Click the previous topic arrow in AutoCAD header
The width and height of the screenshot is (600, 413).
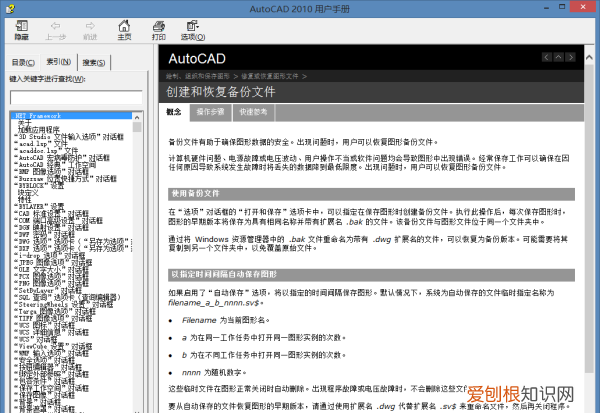(547, 57)
